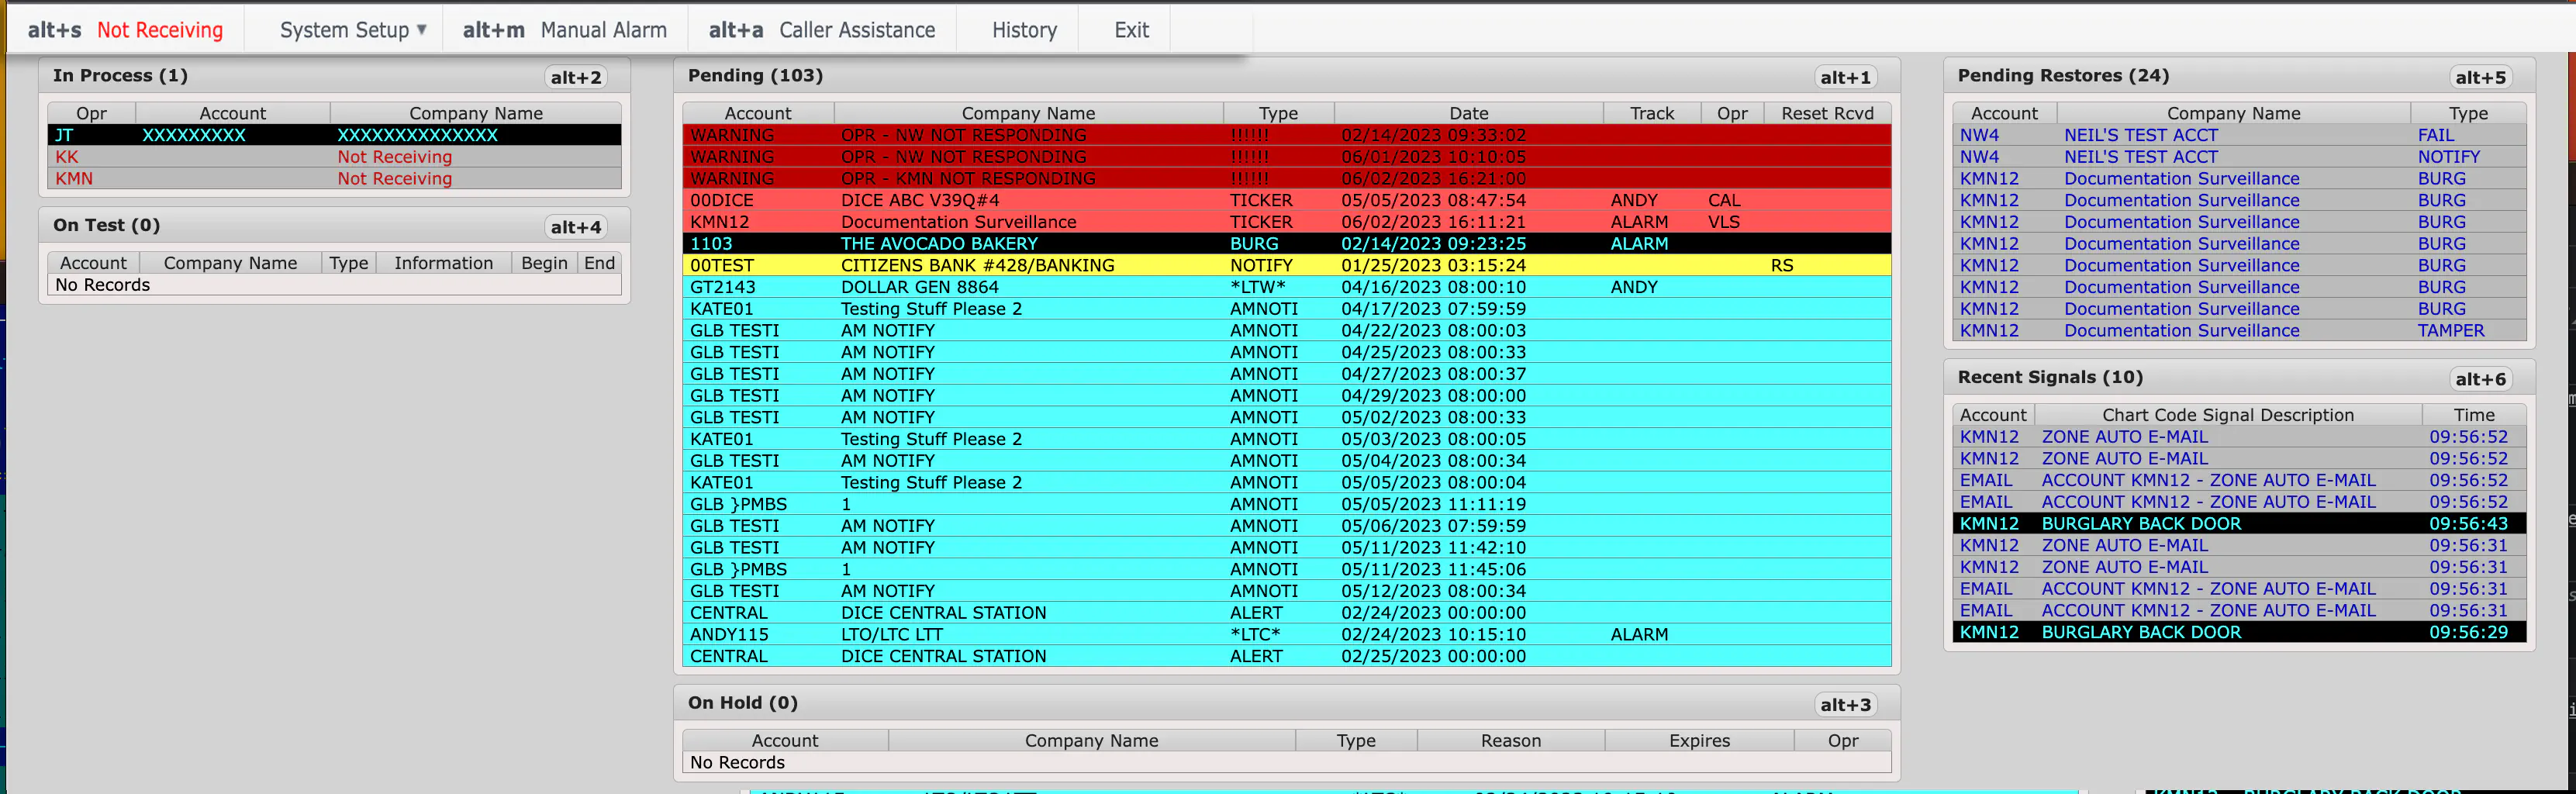2576x794 pixels.
Task: Select 00TEST CITIZENS BANK #428/BANKING row
Action: coord(1287,265)
